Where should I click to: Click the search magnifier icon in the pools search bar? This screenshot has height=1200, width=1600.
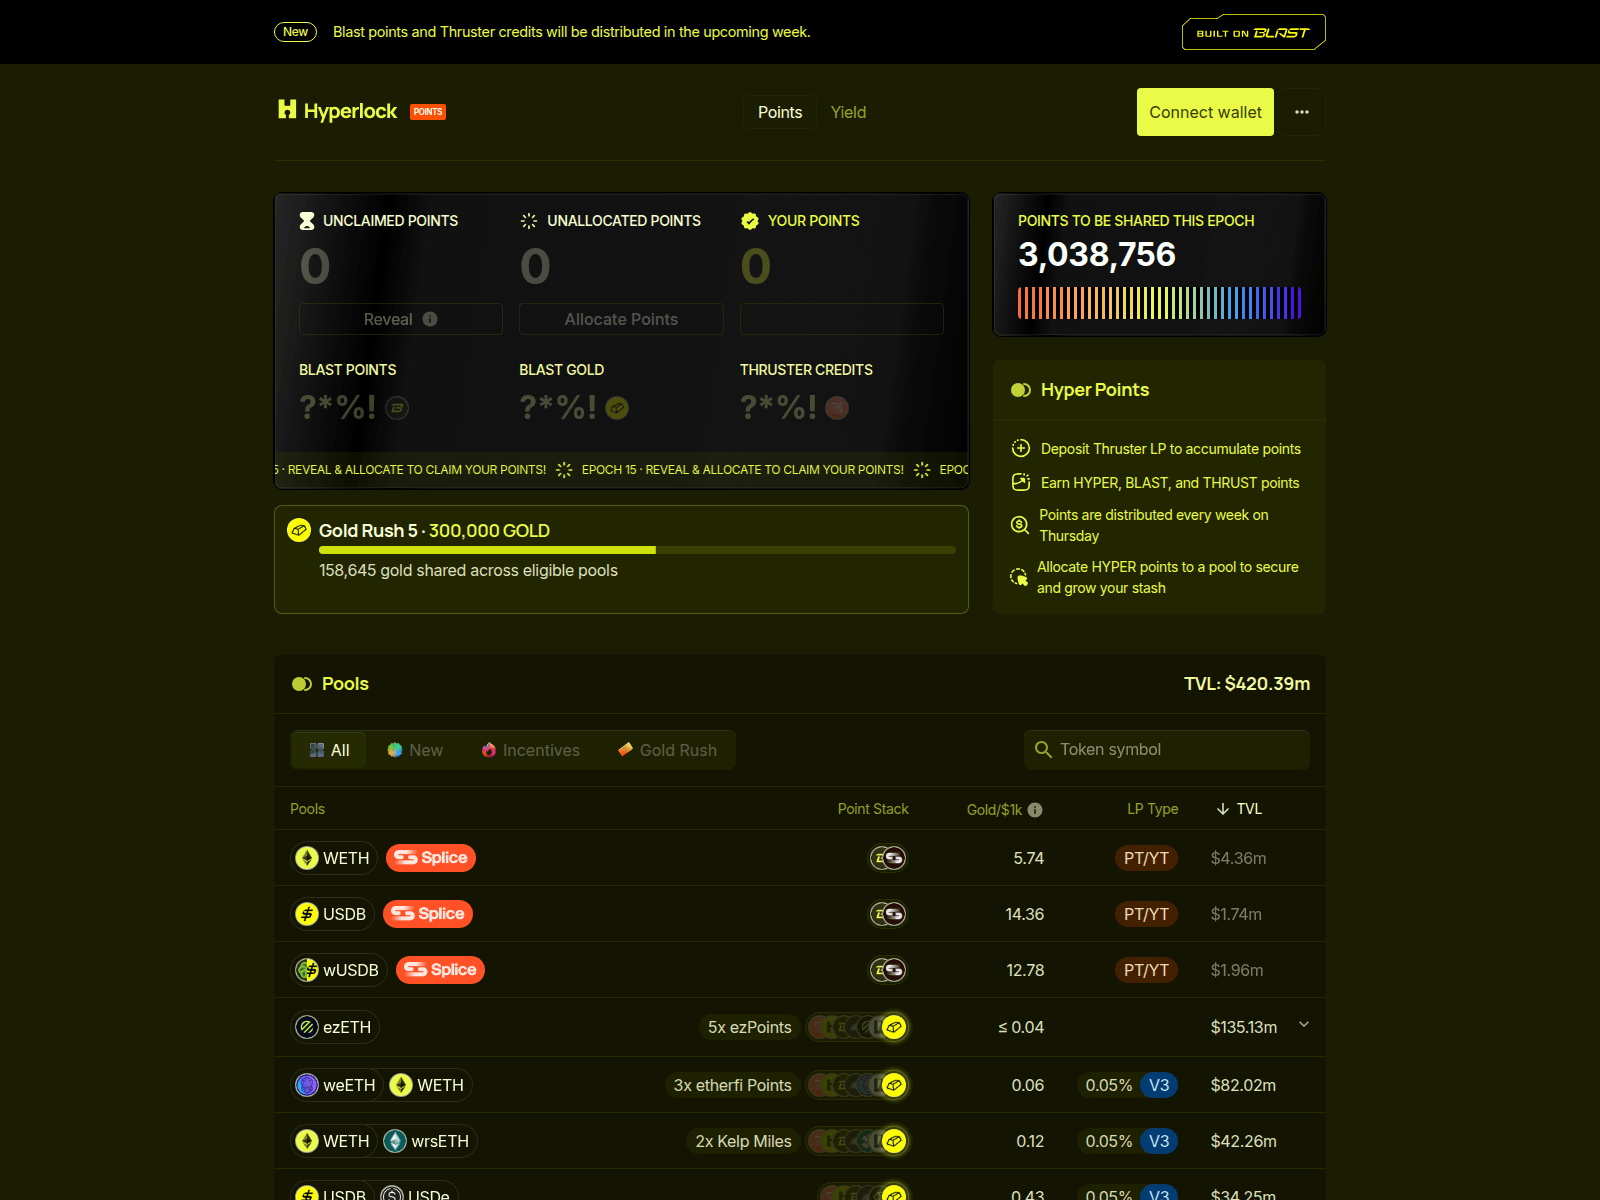click(1044, 748)
